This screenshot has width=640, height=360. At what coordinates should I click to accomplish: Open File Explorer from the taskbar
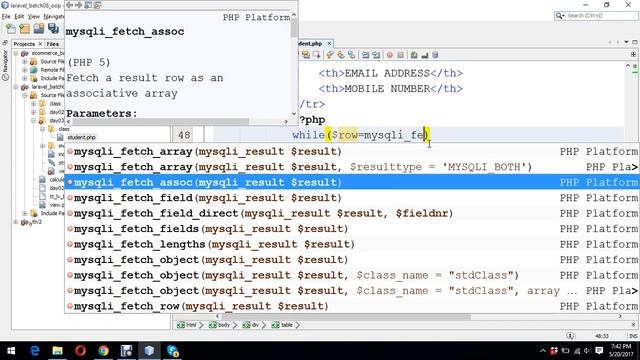pyautogui.click(x=58, y=351)
